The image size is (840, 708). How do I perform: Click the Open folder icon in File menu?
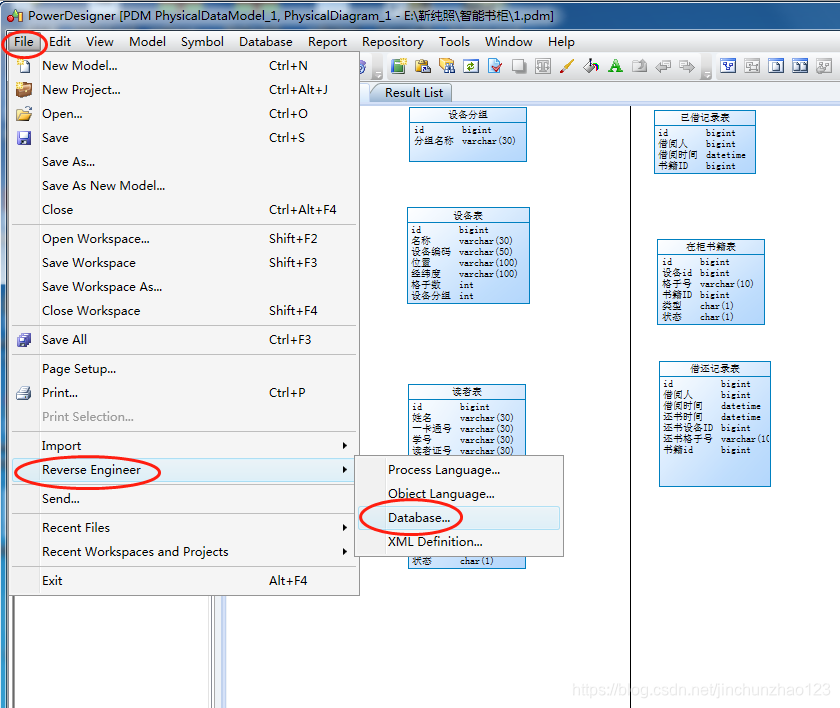click(x=24, y=114)
